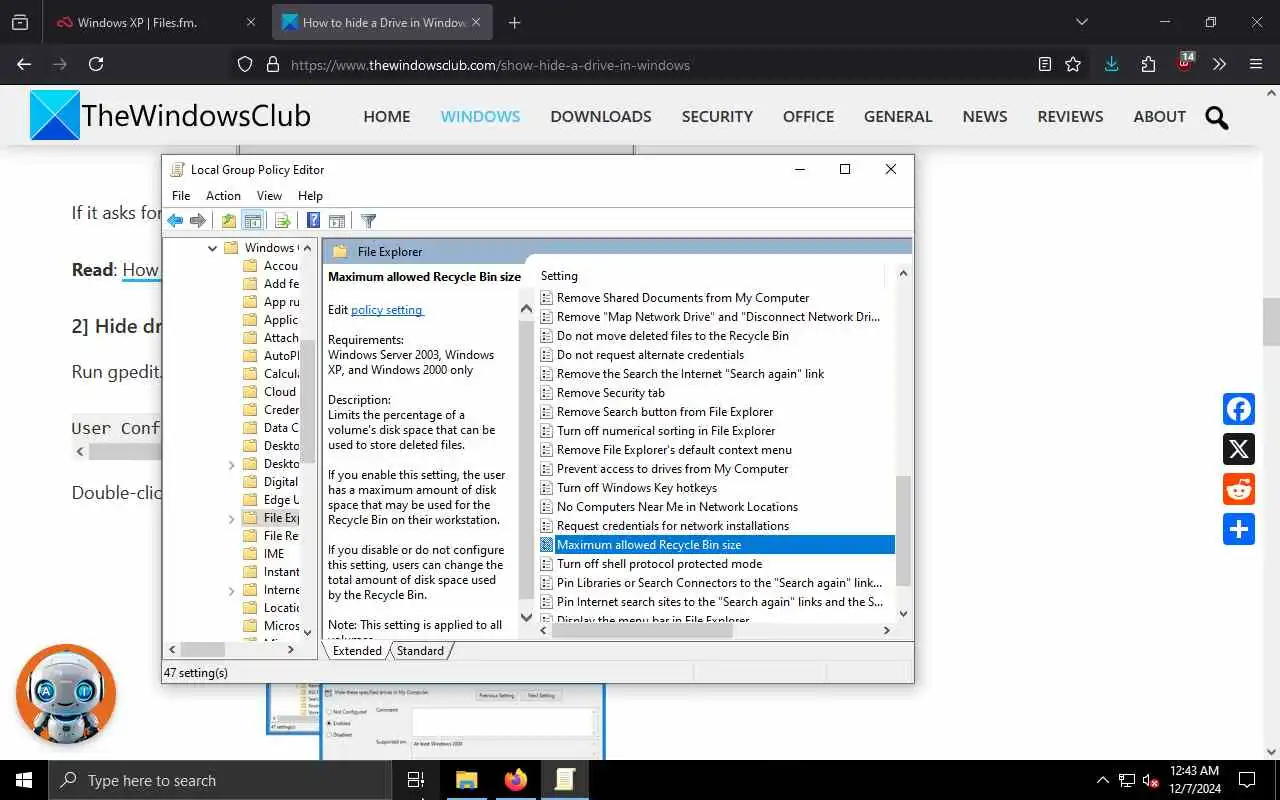
Task: Toggle the Show/Hide Action Pane toolbar icon
Action: [x=337, y=221]
